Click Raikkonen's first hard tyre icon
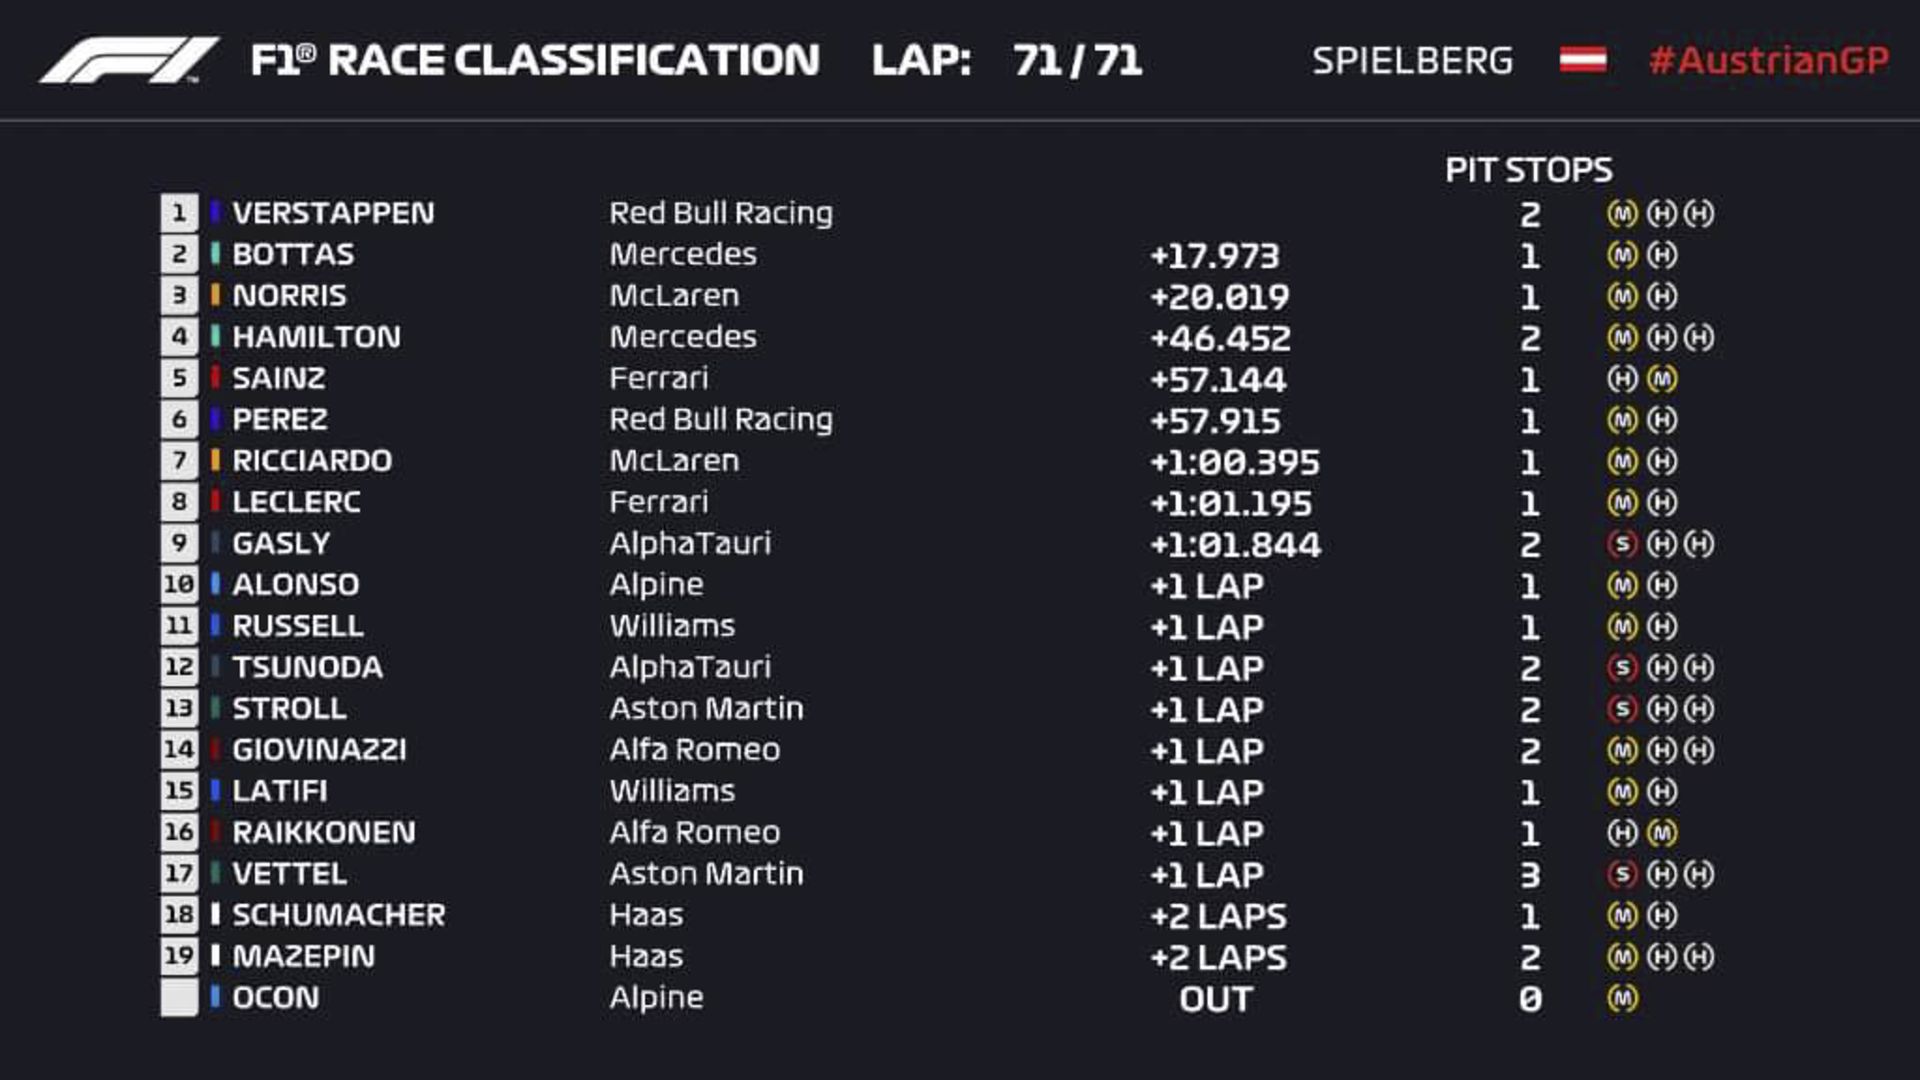Image resolution: width=1920 pixels, height=1080 pixels. pos(1622,832)
